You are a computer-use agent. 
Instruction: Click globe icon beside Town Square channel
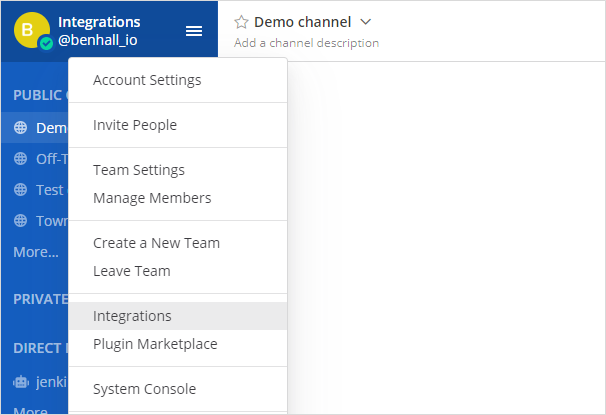[20, 221]
